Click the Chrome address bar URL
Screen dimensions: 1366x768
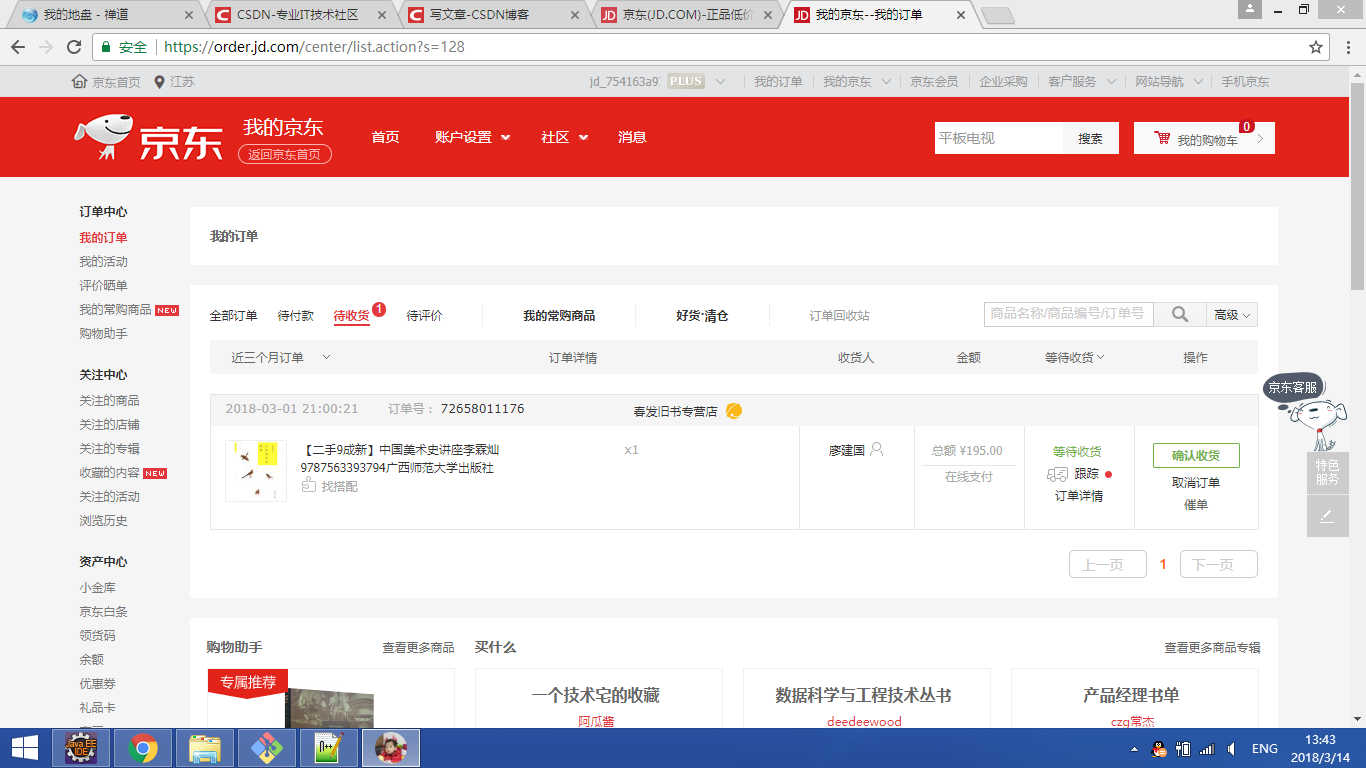pos(314,47)
